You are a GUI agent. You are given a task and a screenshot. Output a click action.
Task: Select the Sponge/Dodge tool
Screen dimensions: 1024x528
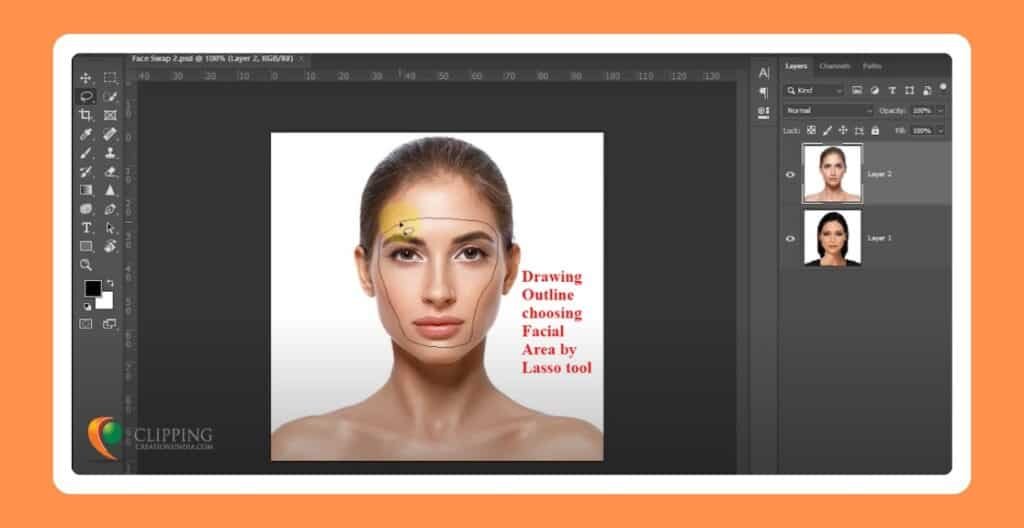(86, 209)
